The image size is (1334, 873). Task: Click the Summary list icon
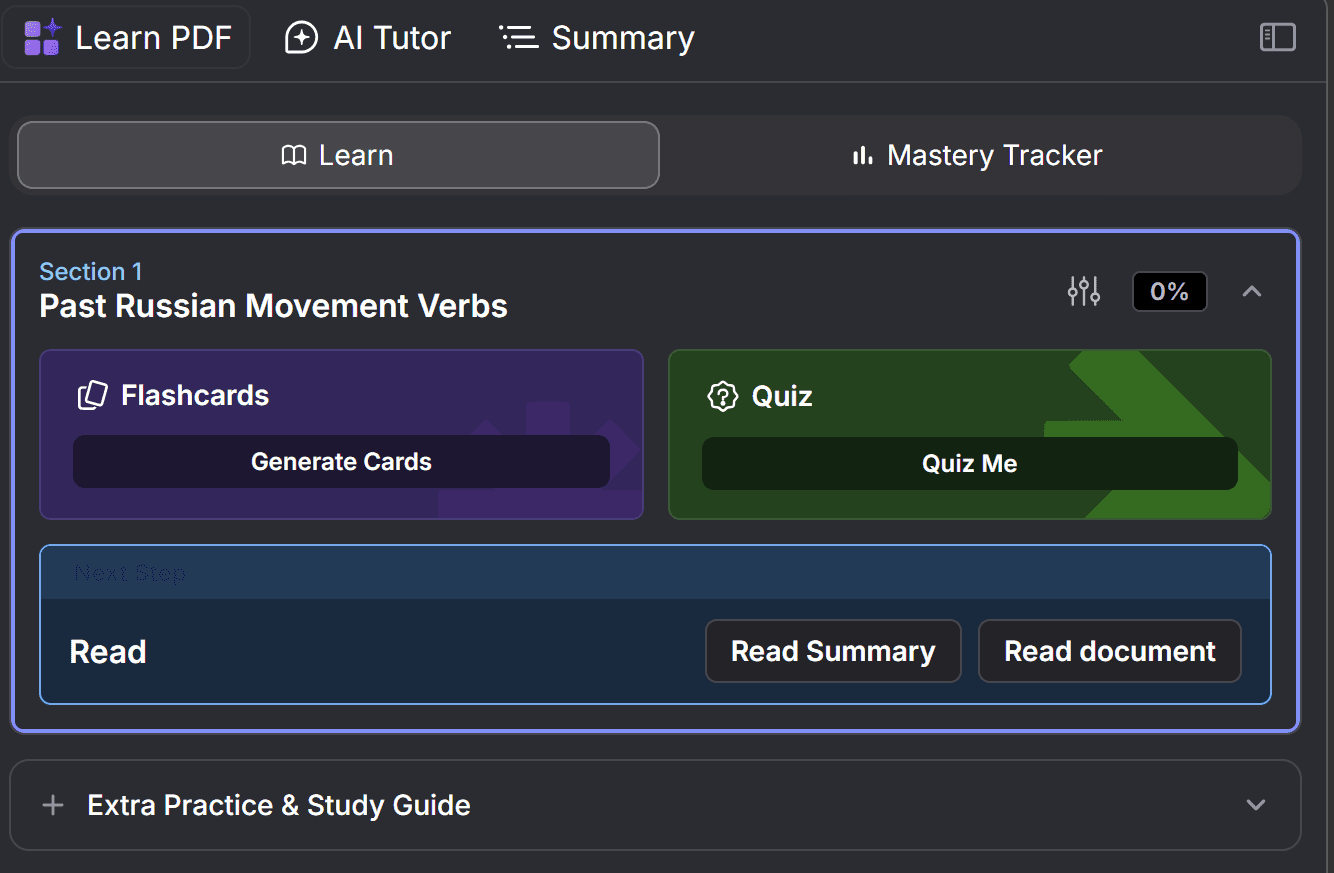pos(518,37)
